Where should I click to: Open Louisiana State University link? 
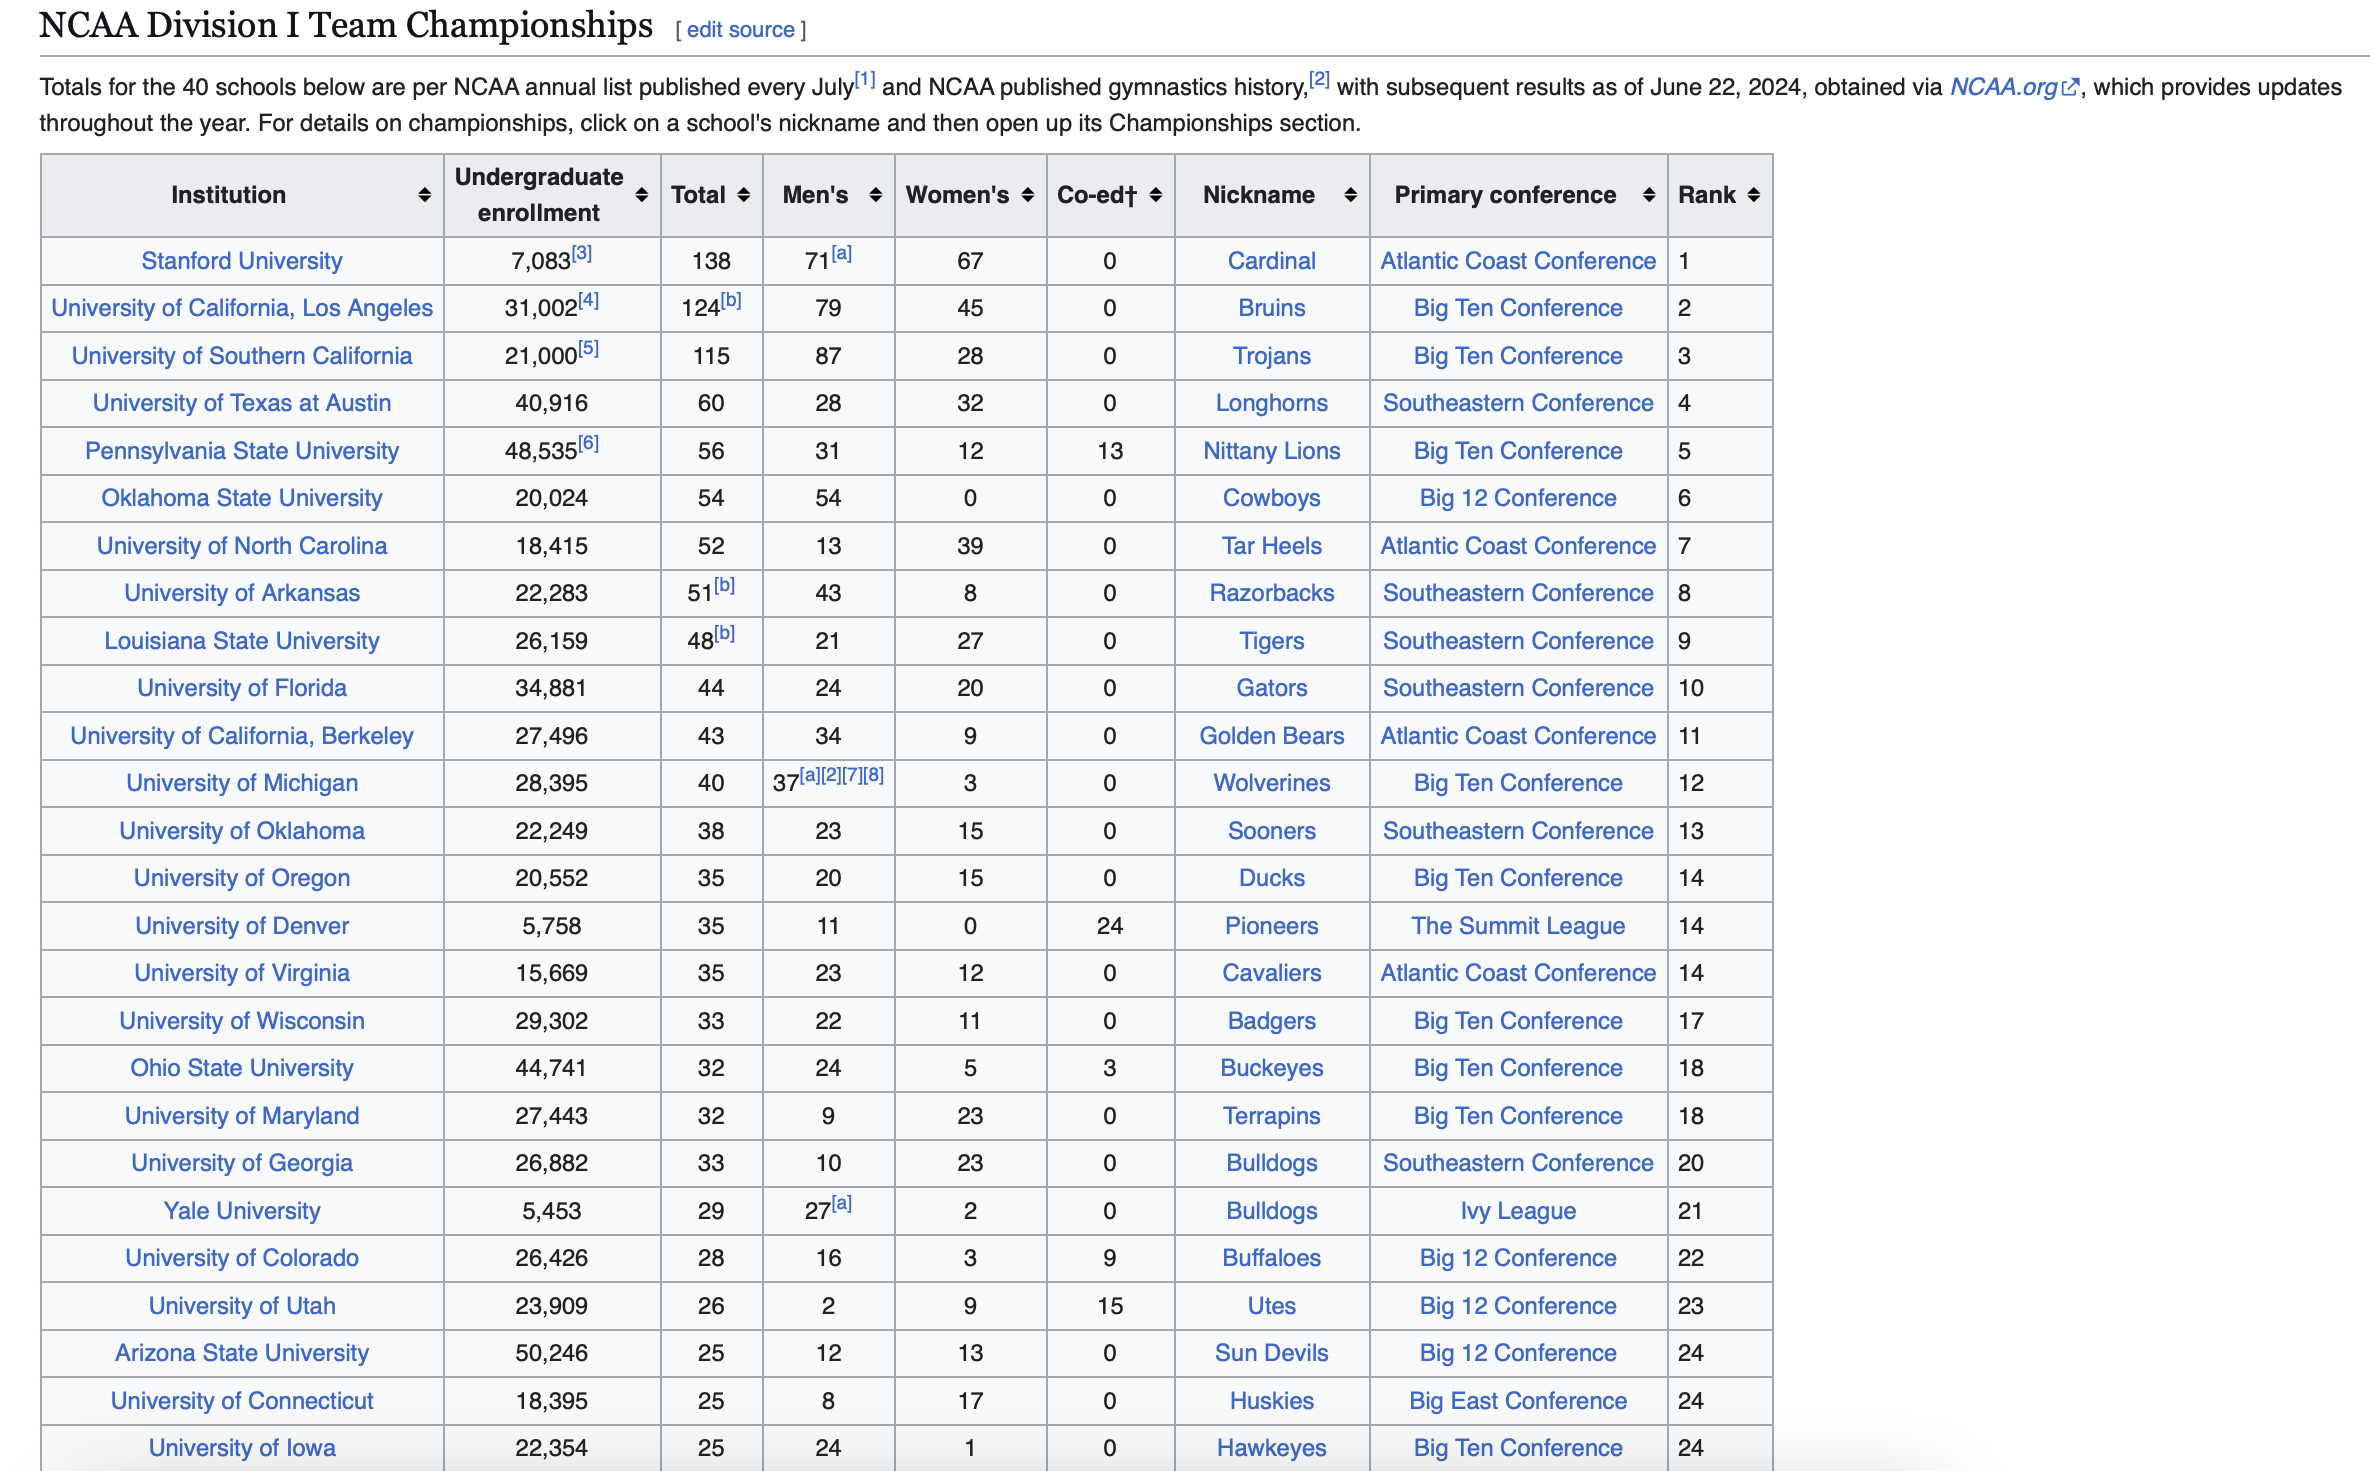242,641
